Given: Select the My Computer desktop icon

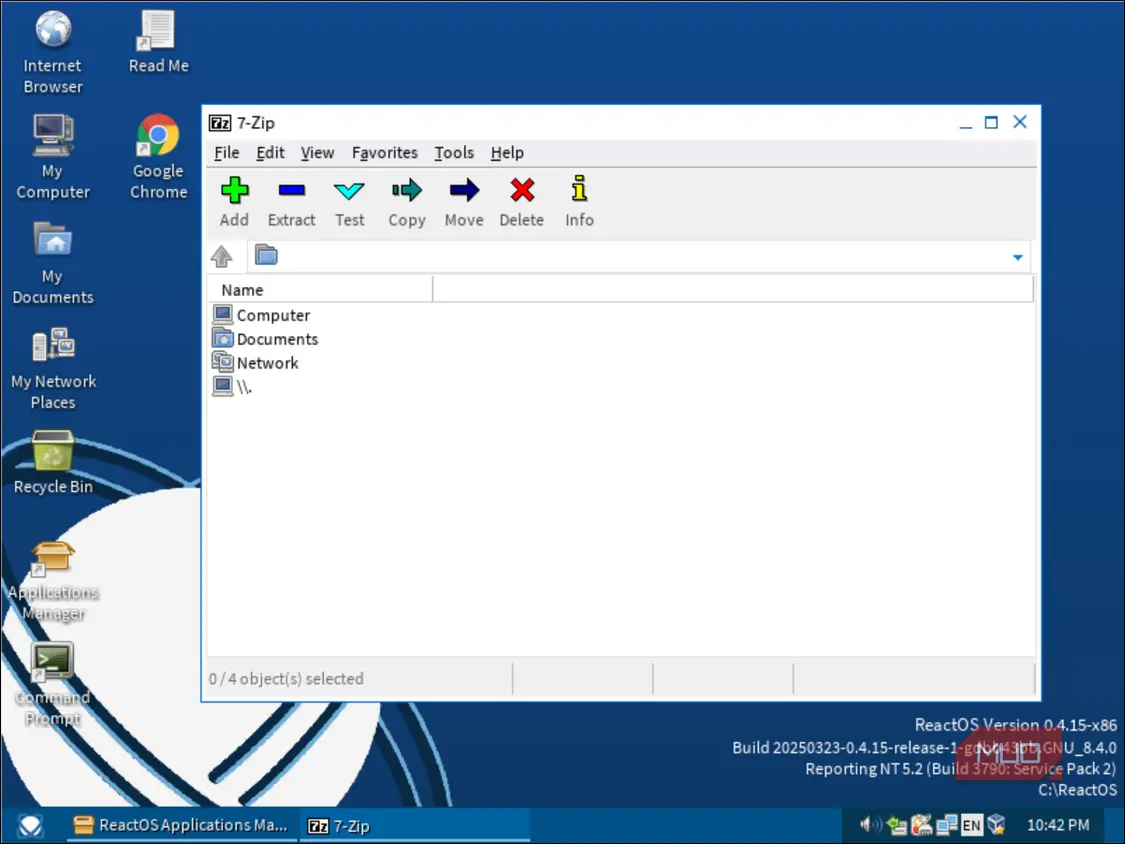Looking at the screenshot, I should 52,157.
